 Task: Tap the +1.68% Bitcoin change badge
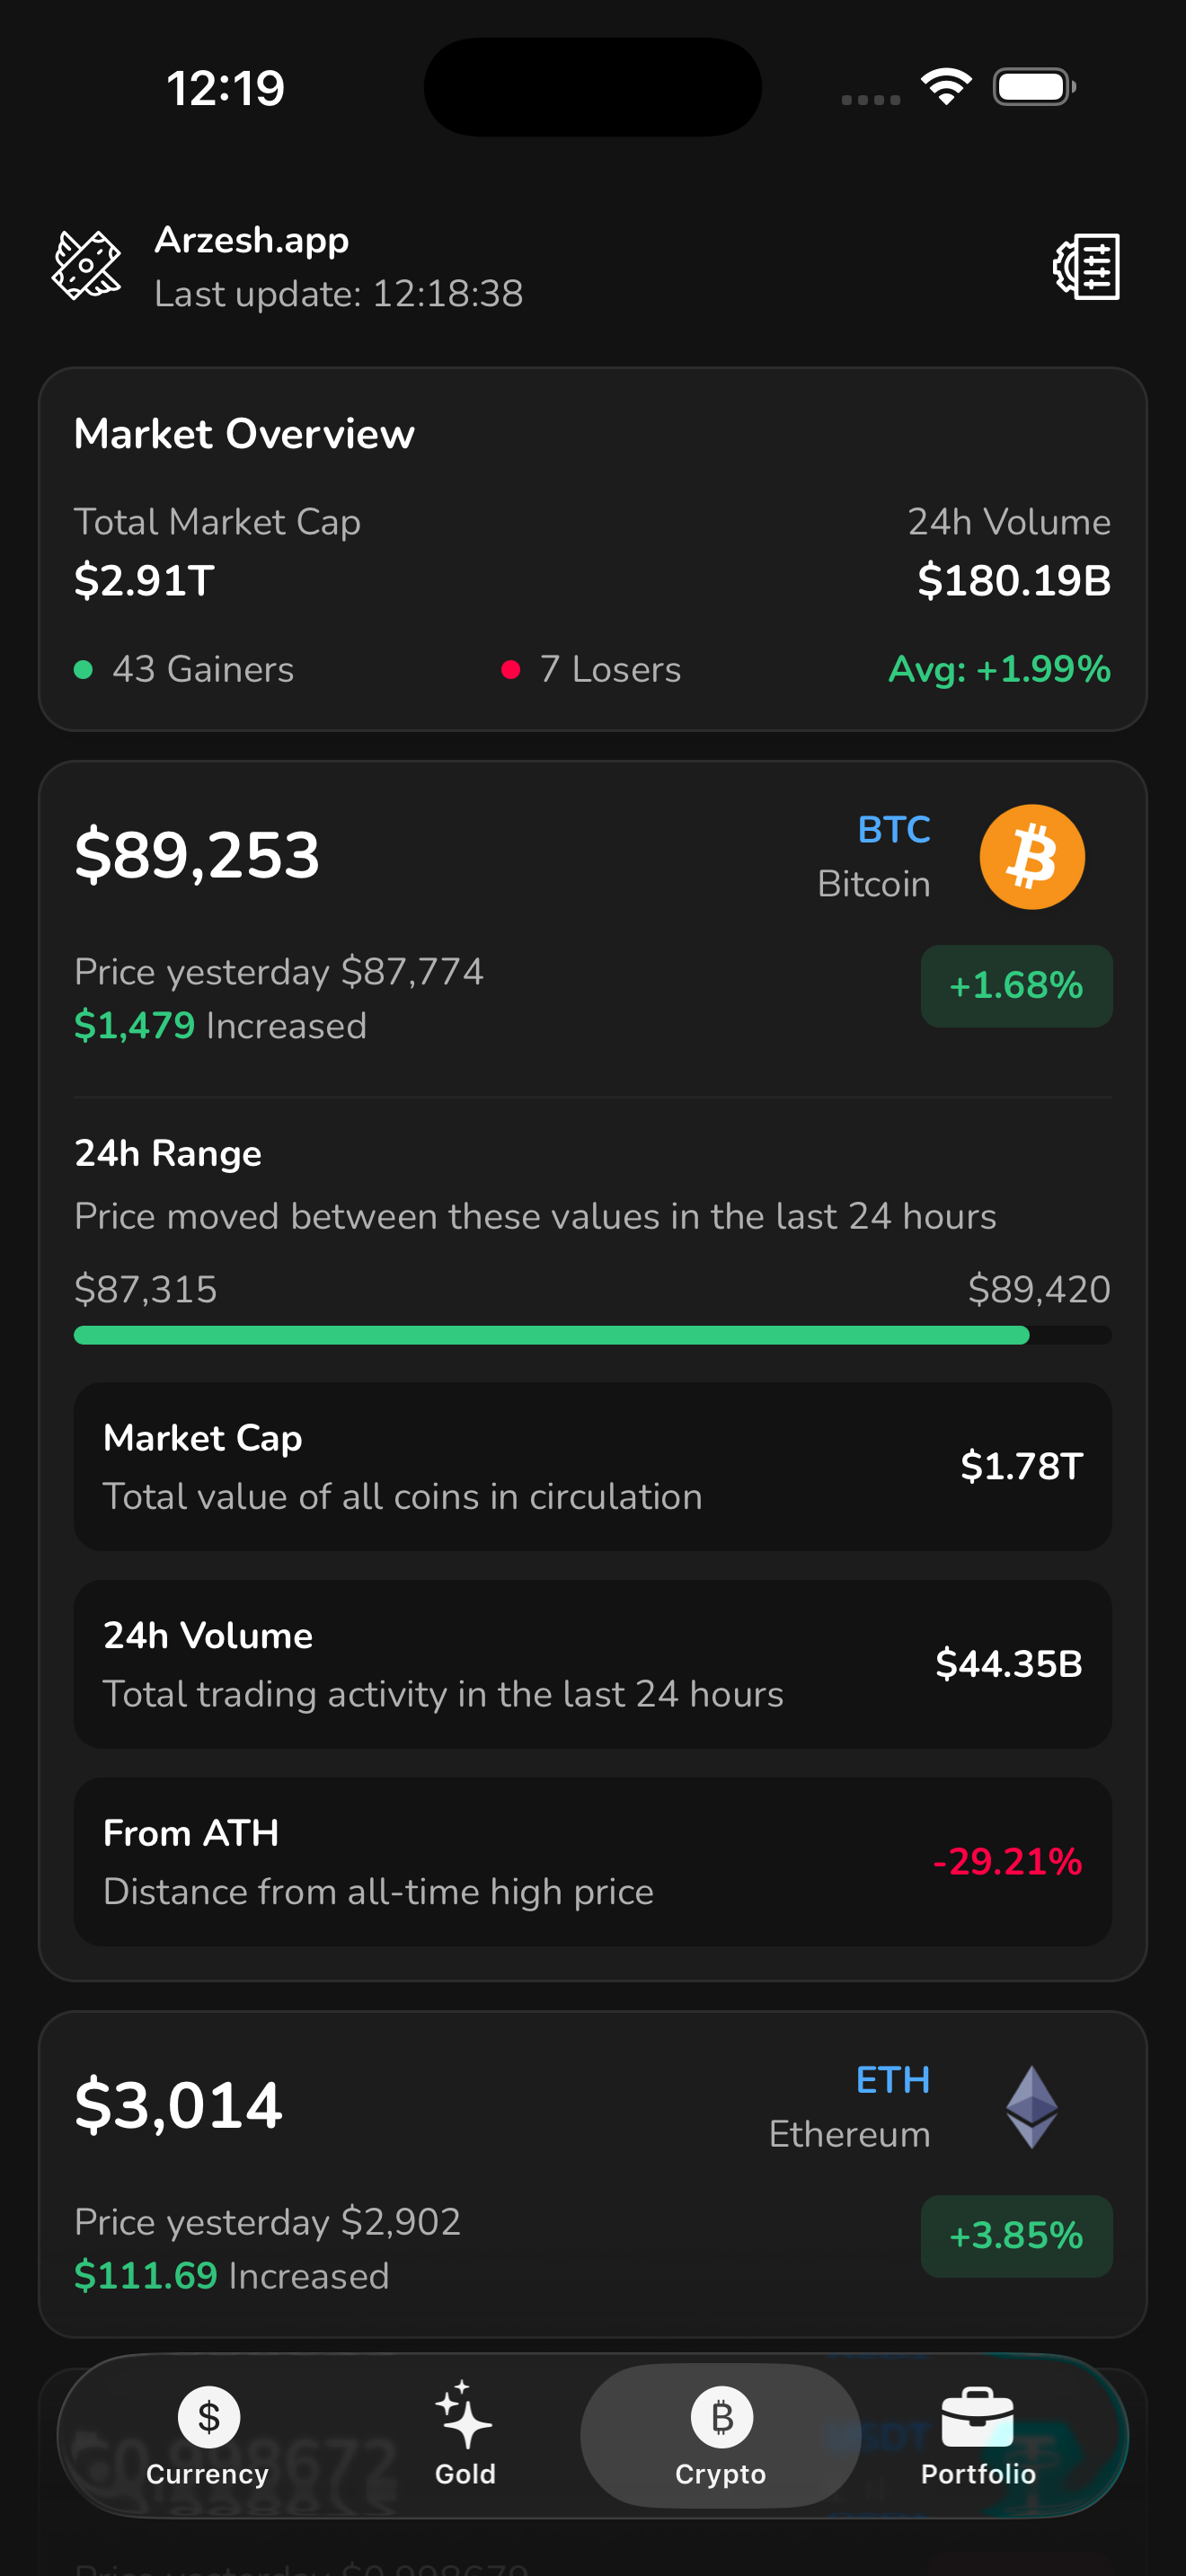(1016, 986)
